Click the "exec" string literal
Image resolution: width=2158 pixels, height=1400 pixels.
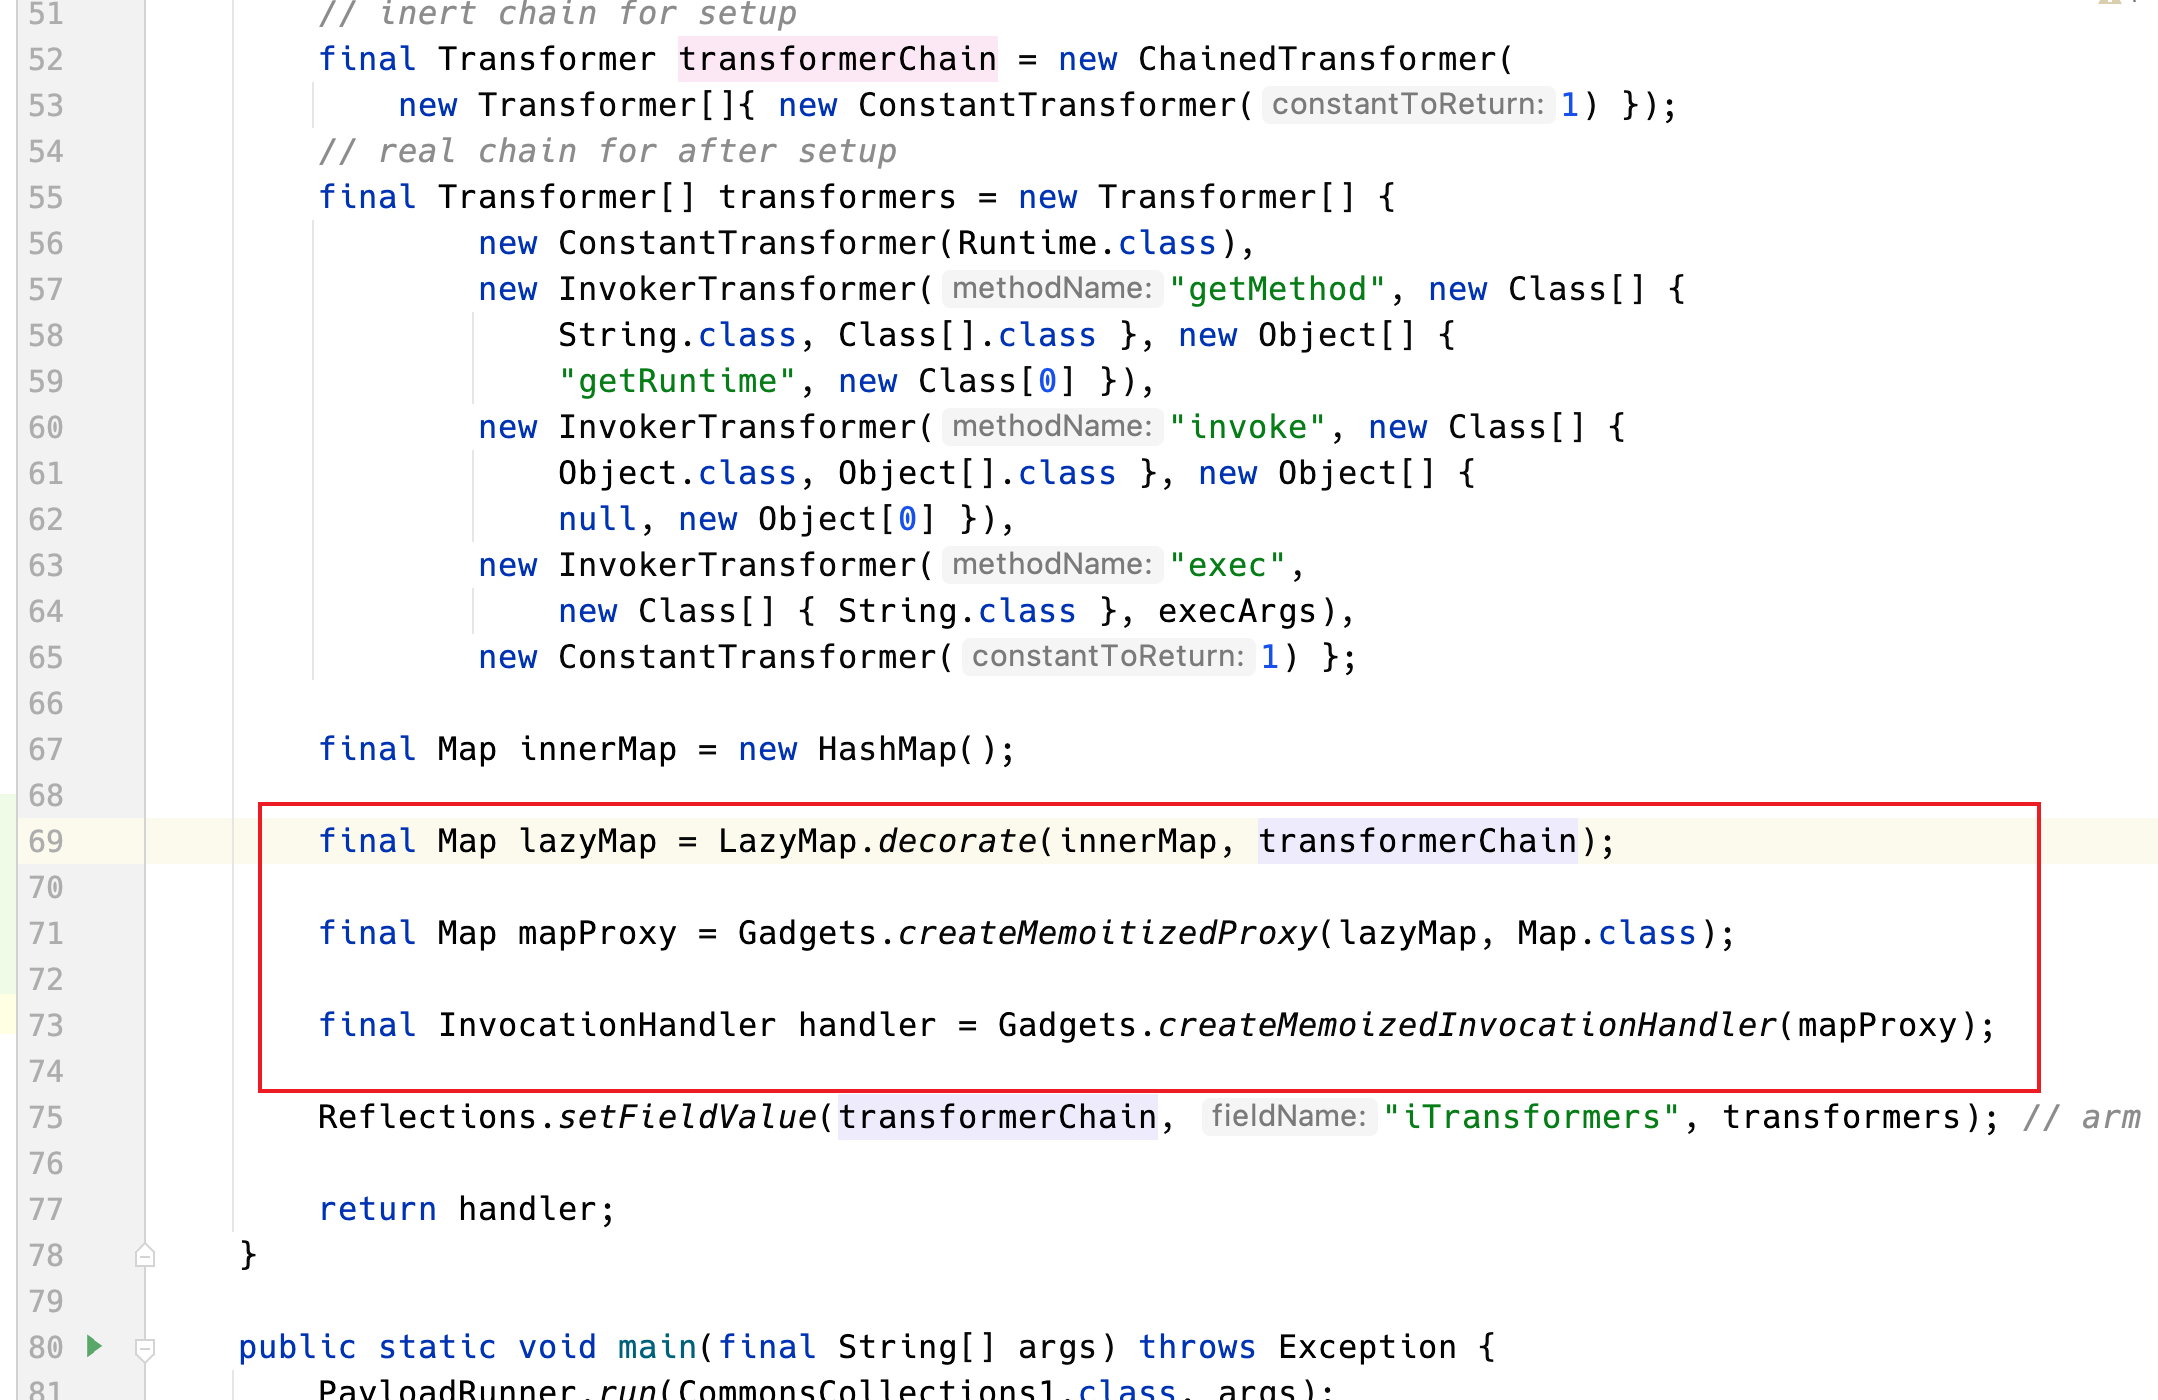[1227, 565]
